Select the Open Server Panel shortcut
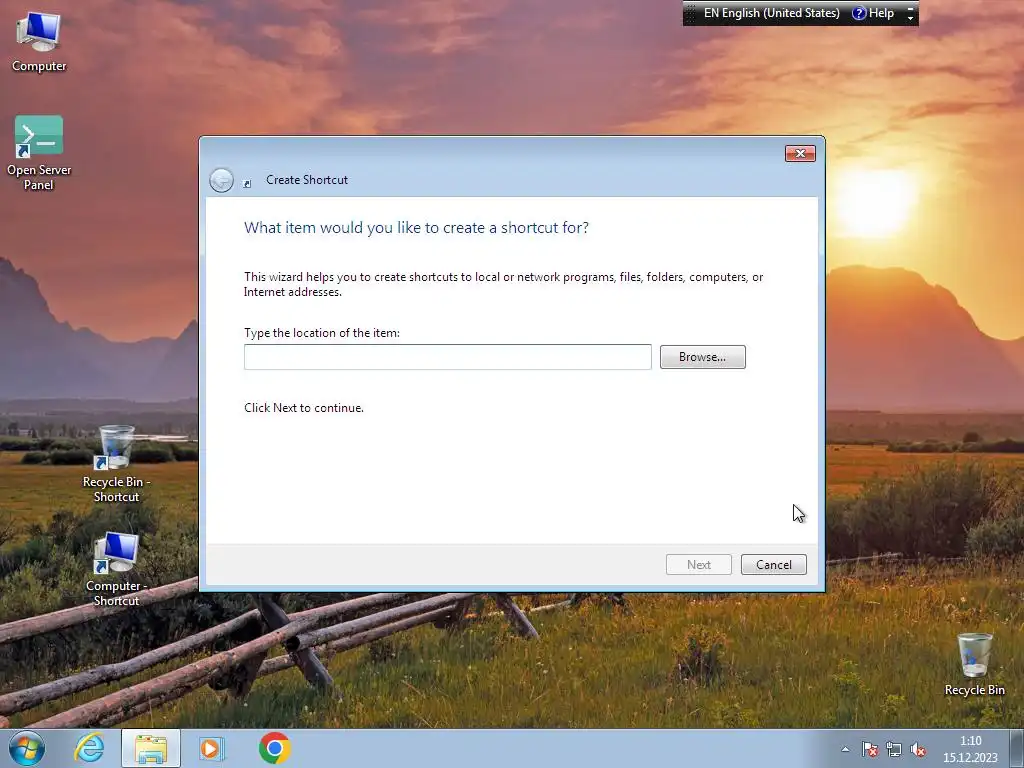 tap(39, 153)
